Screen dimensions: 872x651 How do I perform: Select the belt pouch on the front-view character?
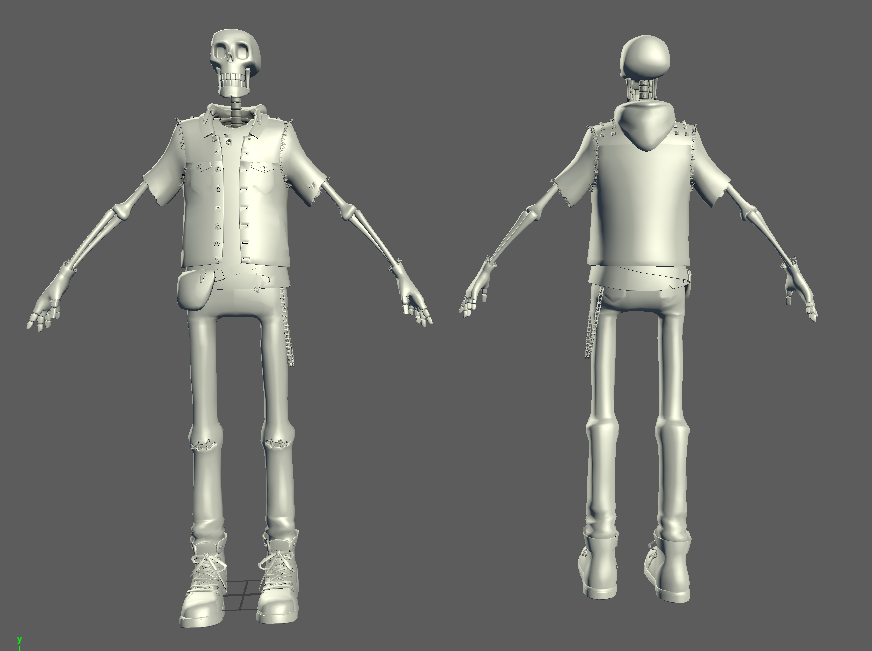[195, 289]
